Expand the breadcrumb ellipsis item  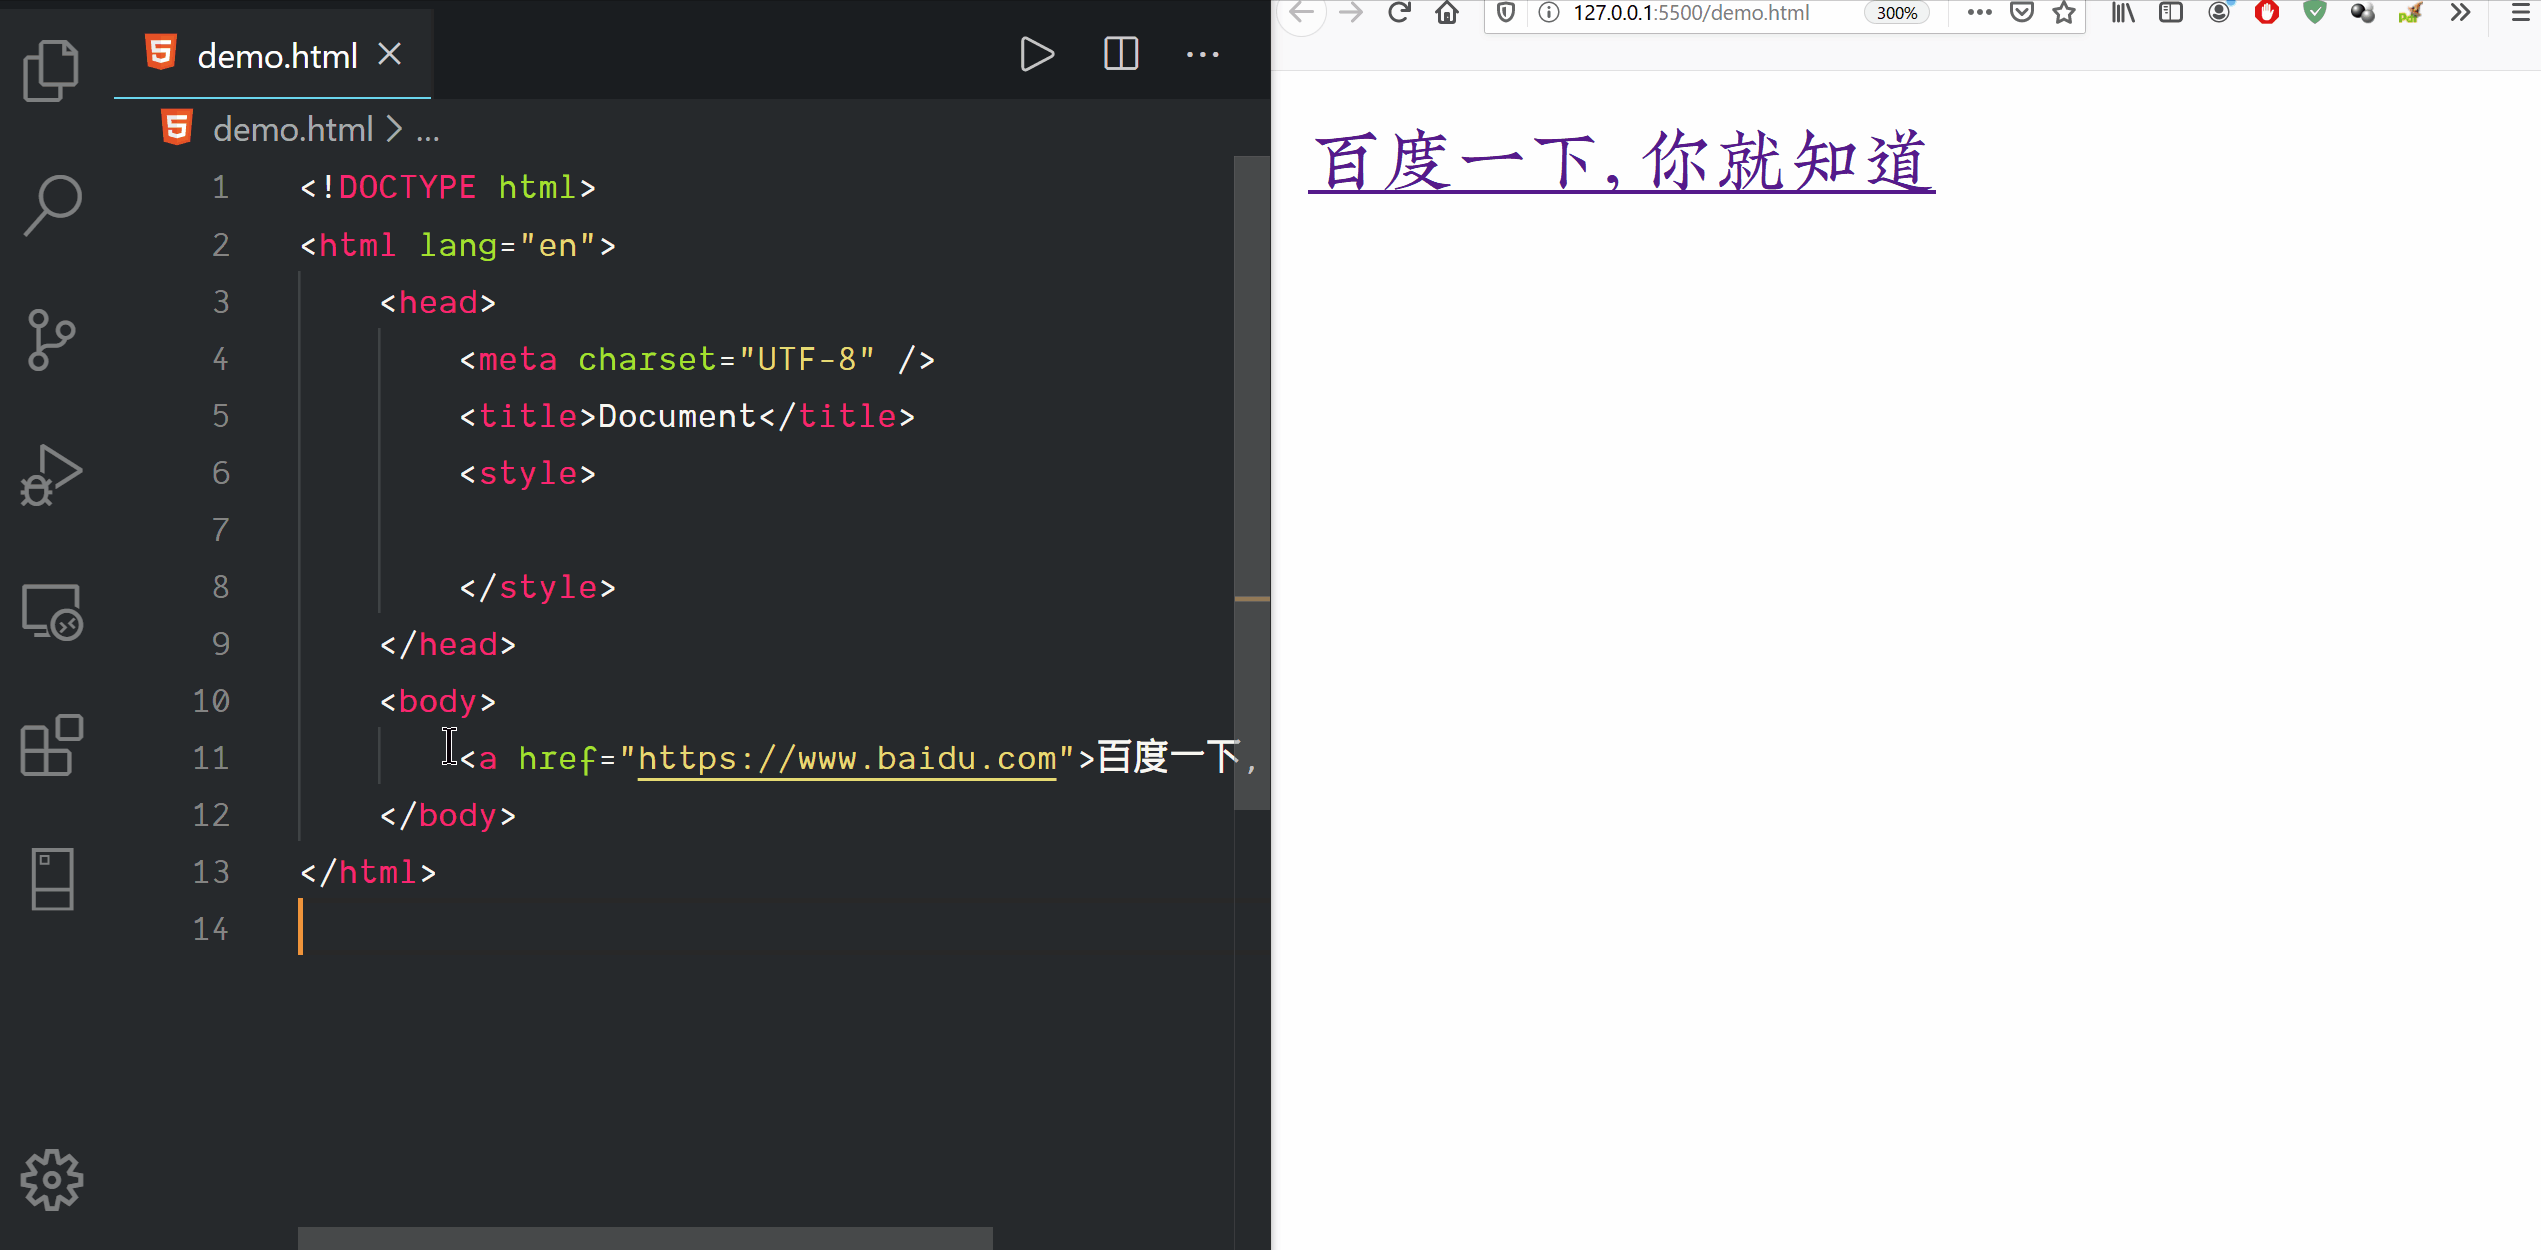(x=428, y=131)
